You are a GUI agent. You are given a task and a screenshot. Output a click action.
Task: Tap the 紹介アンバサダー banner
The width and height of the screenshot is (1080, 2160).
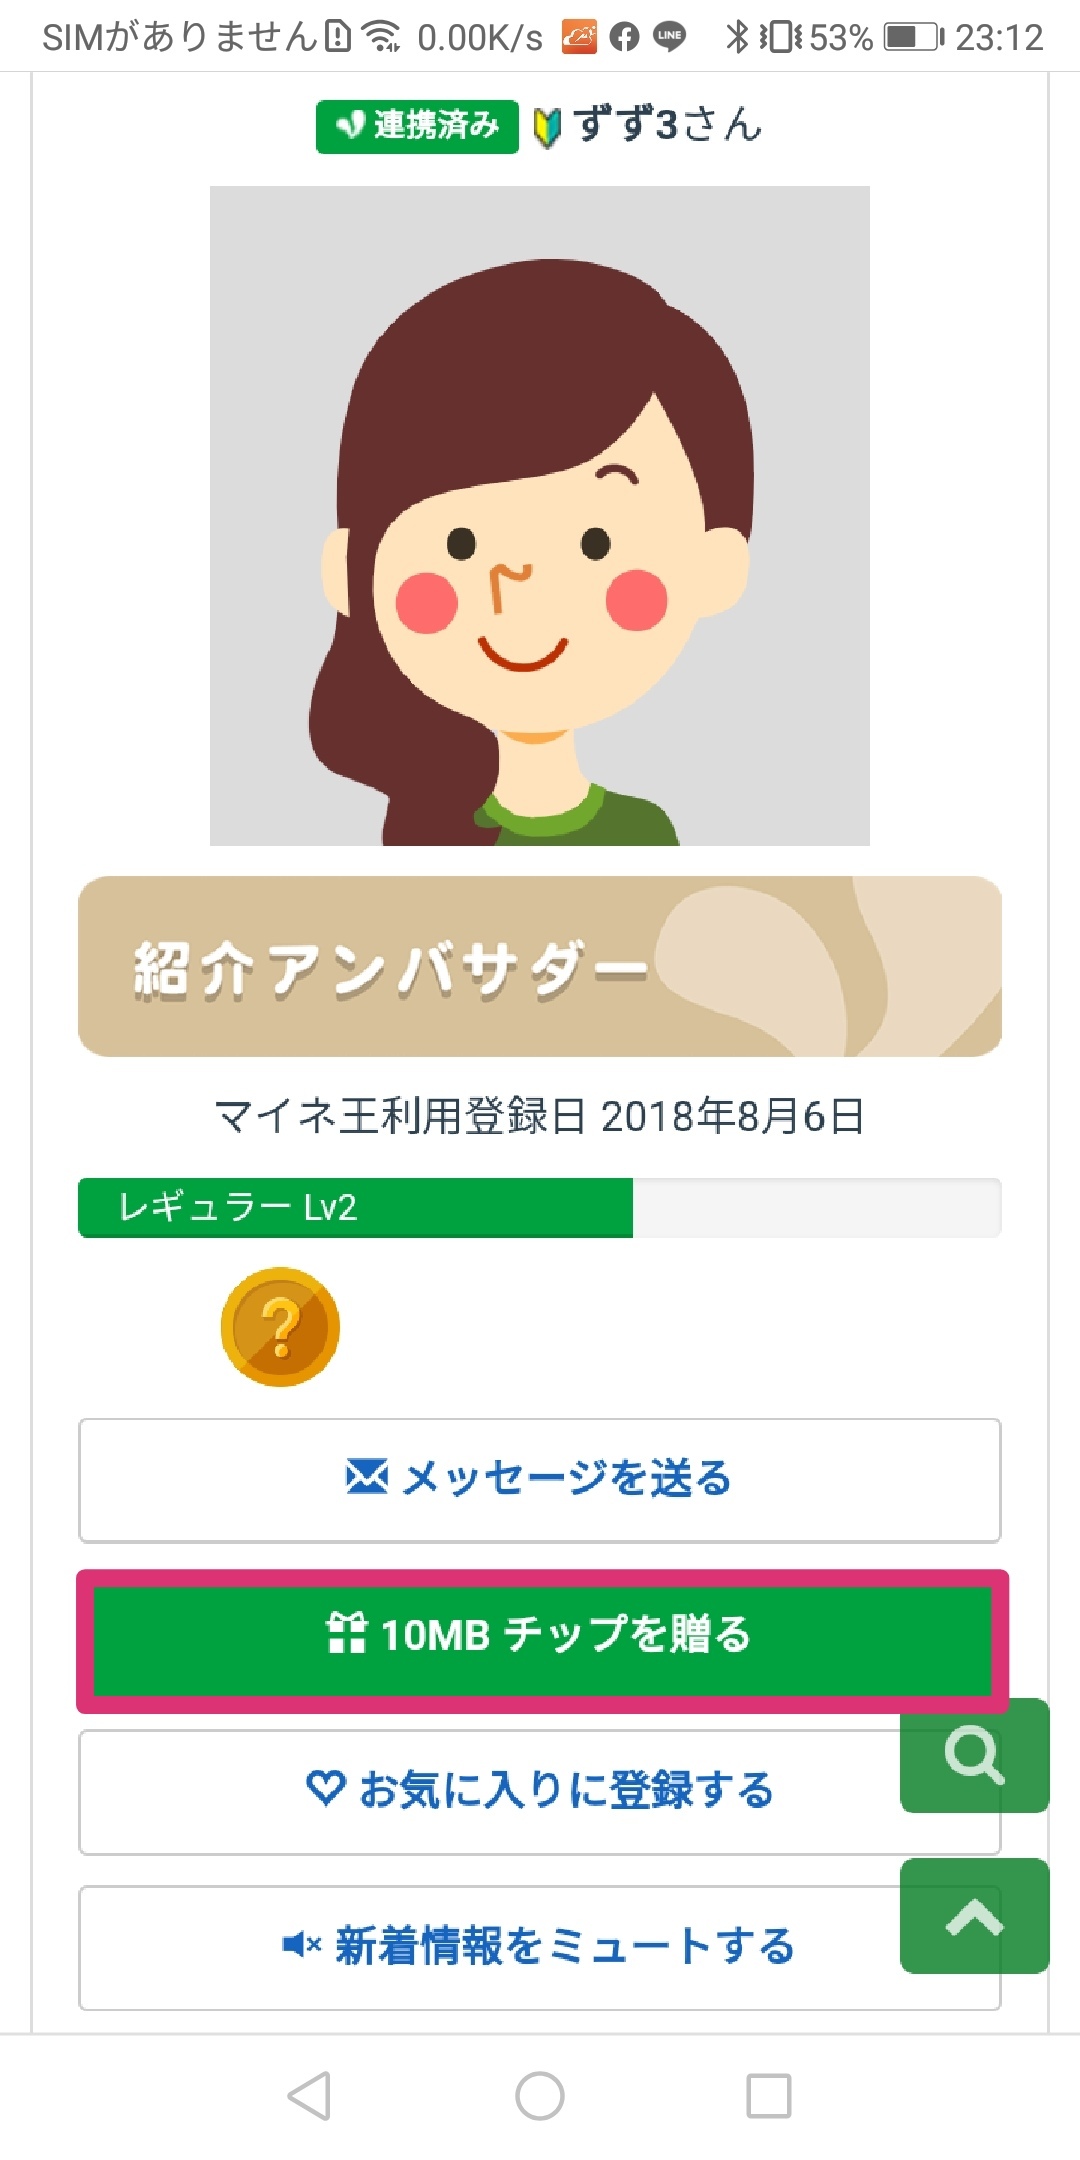point(540,966)
